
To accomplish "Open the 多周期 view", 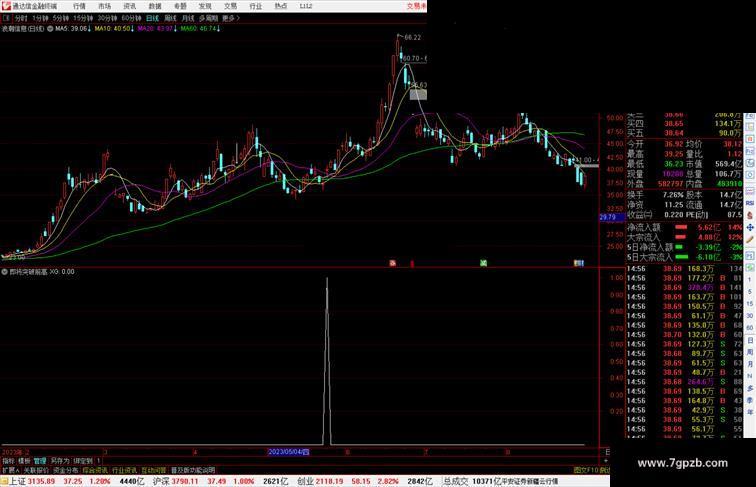I will click(208, 18).
